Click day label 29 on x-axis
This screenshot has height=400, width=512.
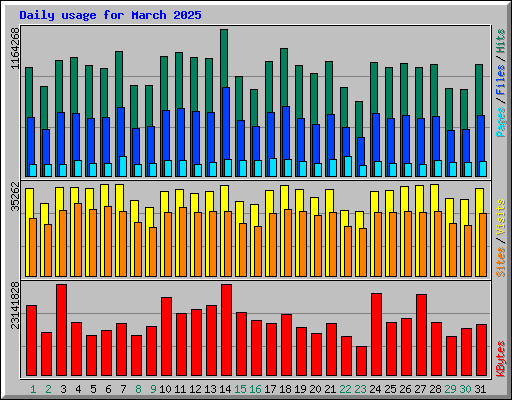pyautogui.click(x=450, y=389)
